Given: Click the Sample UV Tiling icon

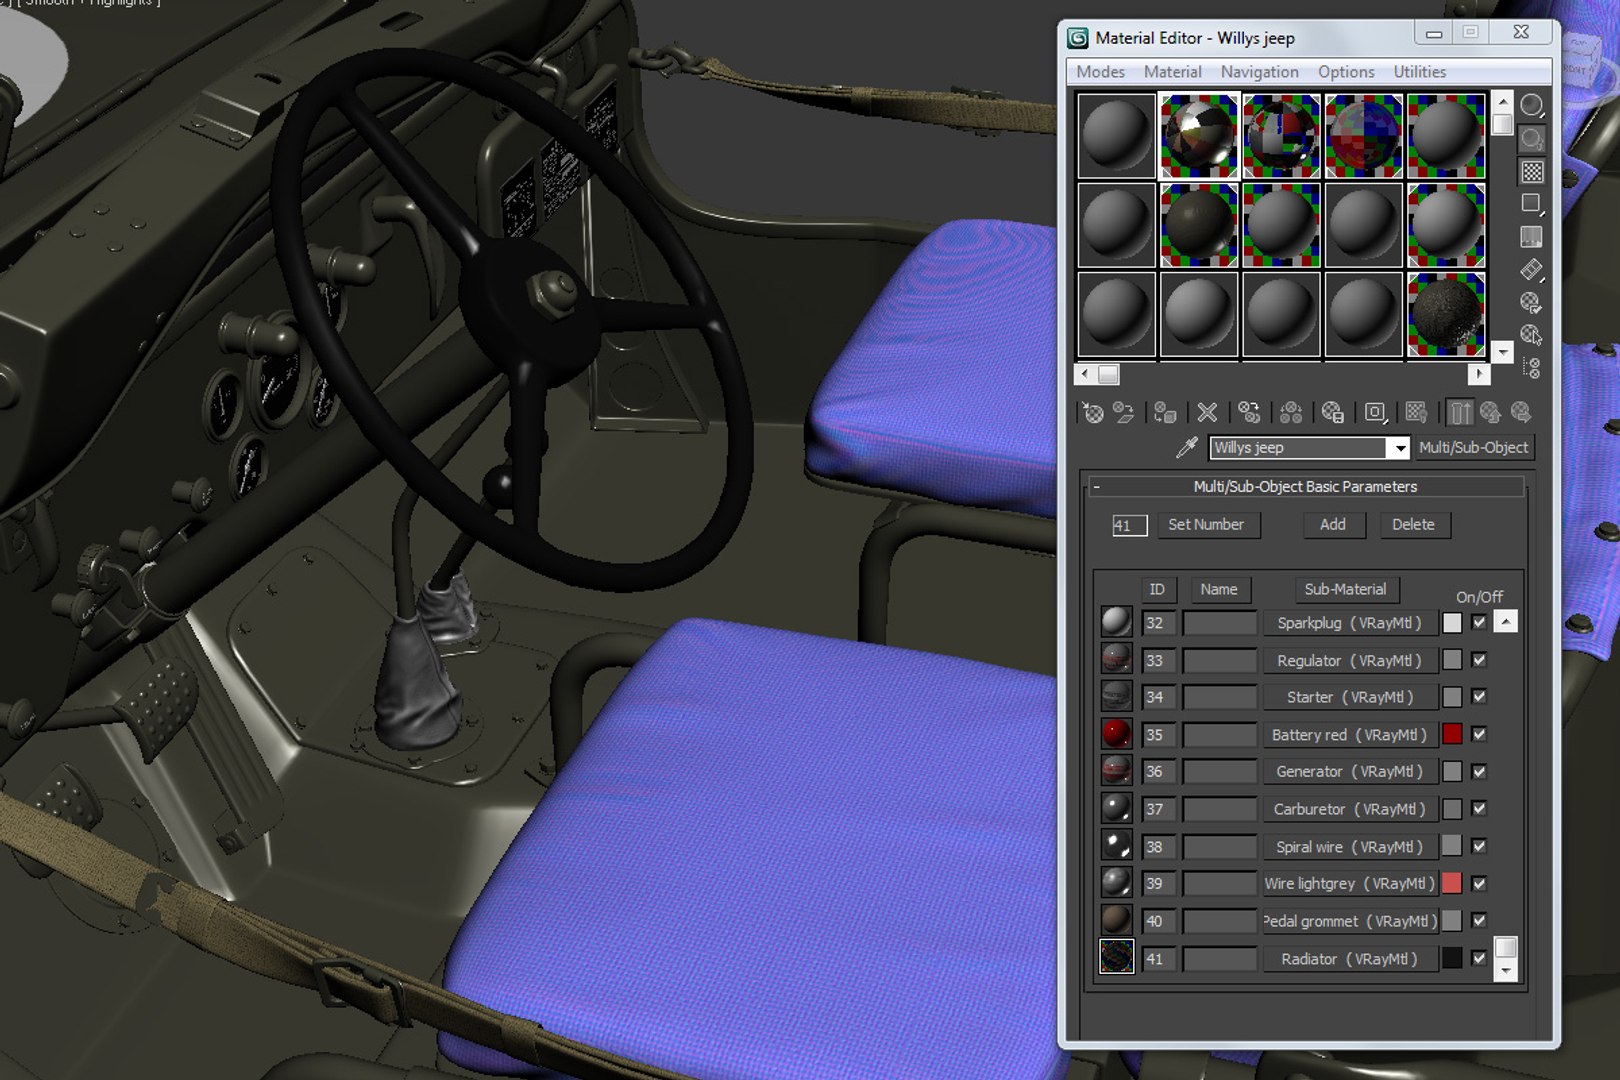Looking at the screenshot, I should (1531, 204).
